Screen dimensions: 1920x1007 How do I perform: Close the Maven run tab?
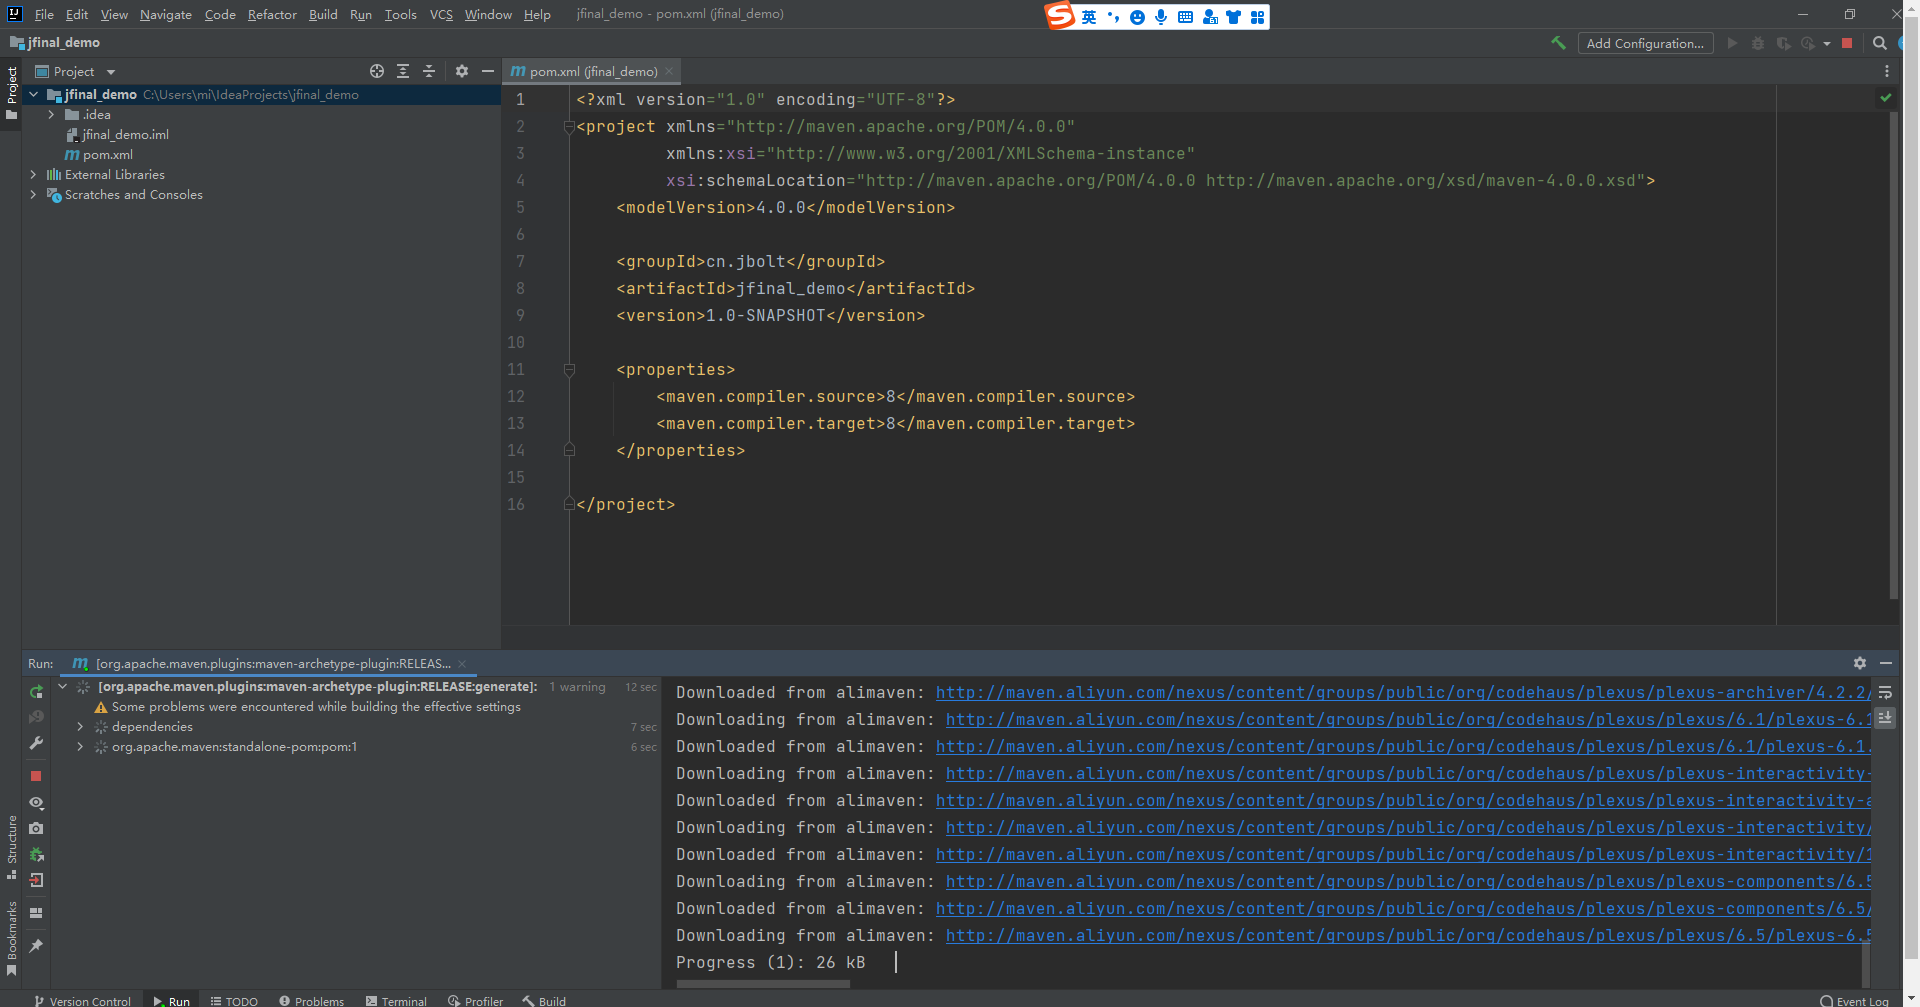[462, 663]
